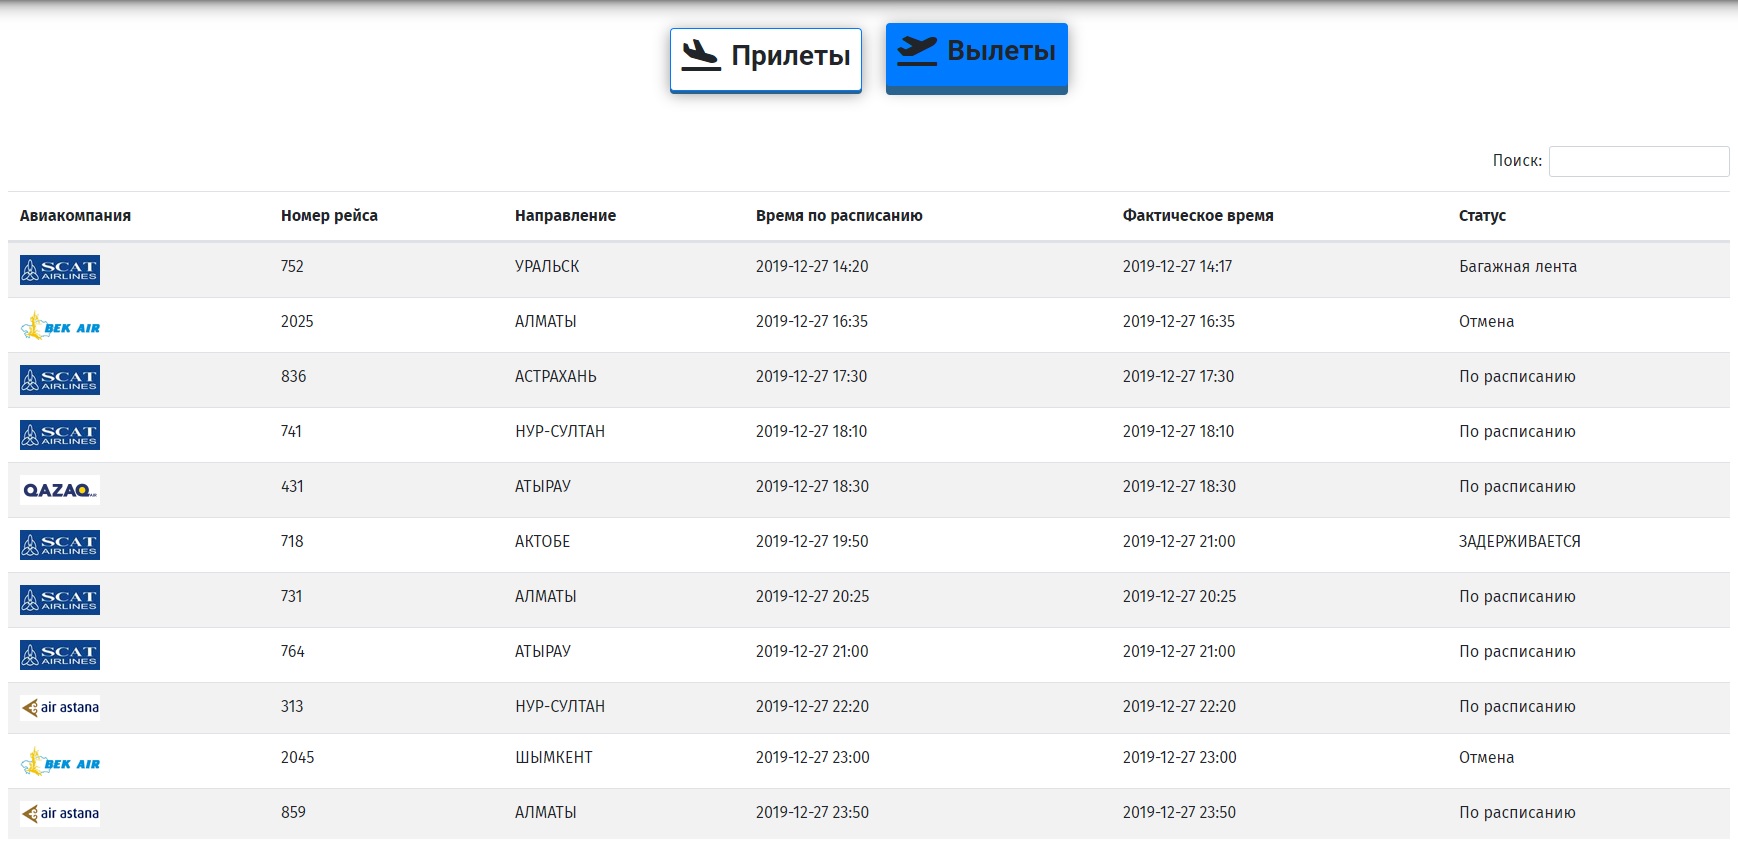Select the QAZAQ Air logo for flight 431
Image resolution: width=1738 pixels, height=850 pixels.
coord(60,490)
